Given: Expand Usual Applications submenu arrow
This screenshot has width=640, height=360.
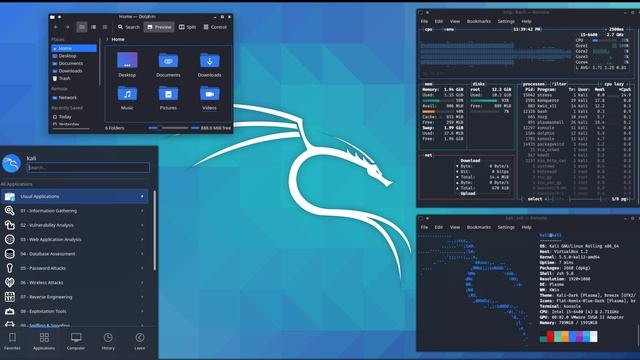Looking at the screenshot, I should click(142, 196).
